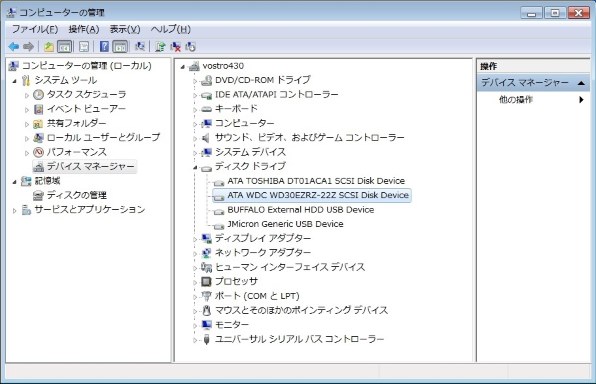The height and width of the screenshot is (384, 596).
Task: Select the 共有フォルダー icon
Action: click(x=38, y=124)
